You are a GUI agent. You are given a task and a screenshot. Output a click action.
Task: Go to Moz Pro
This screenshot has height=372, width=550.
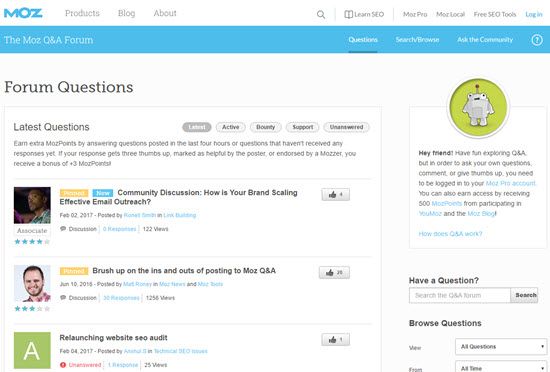point(415,14)
